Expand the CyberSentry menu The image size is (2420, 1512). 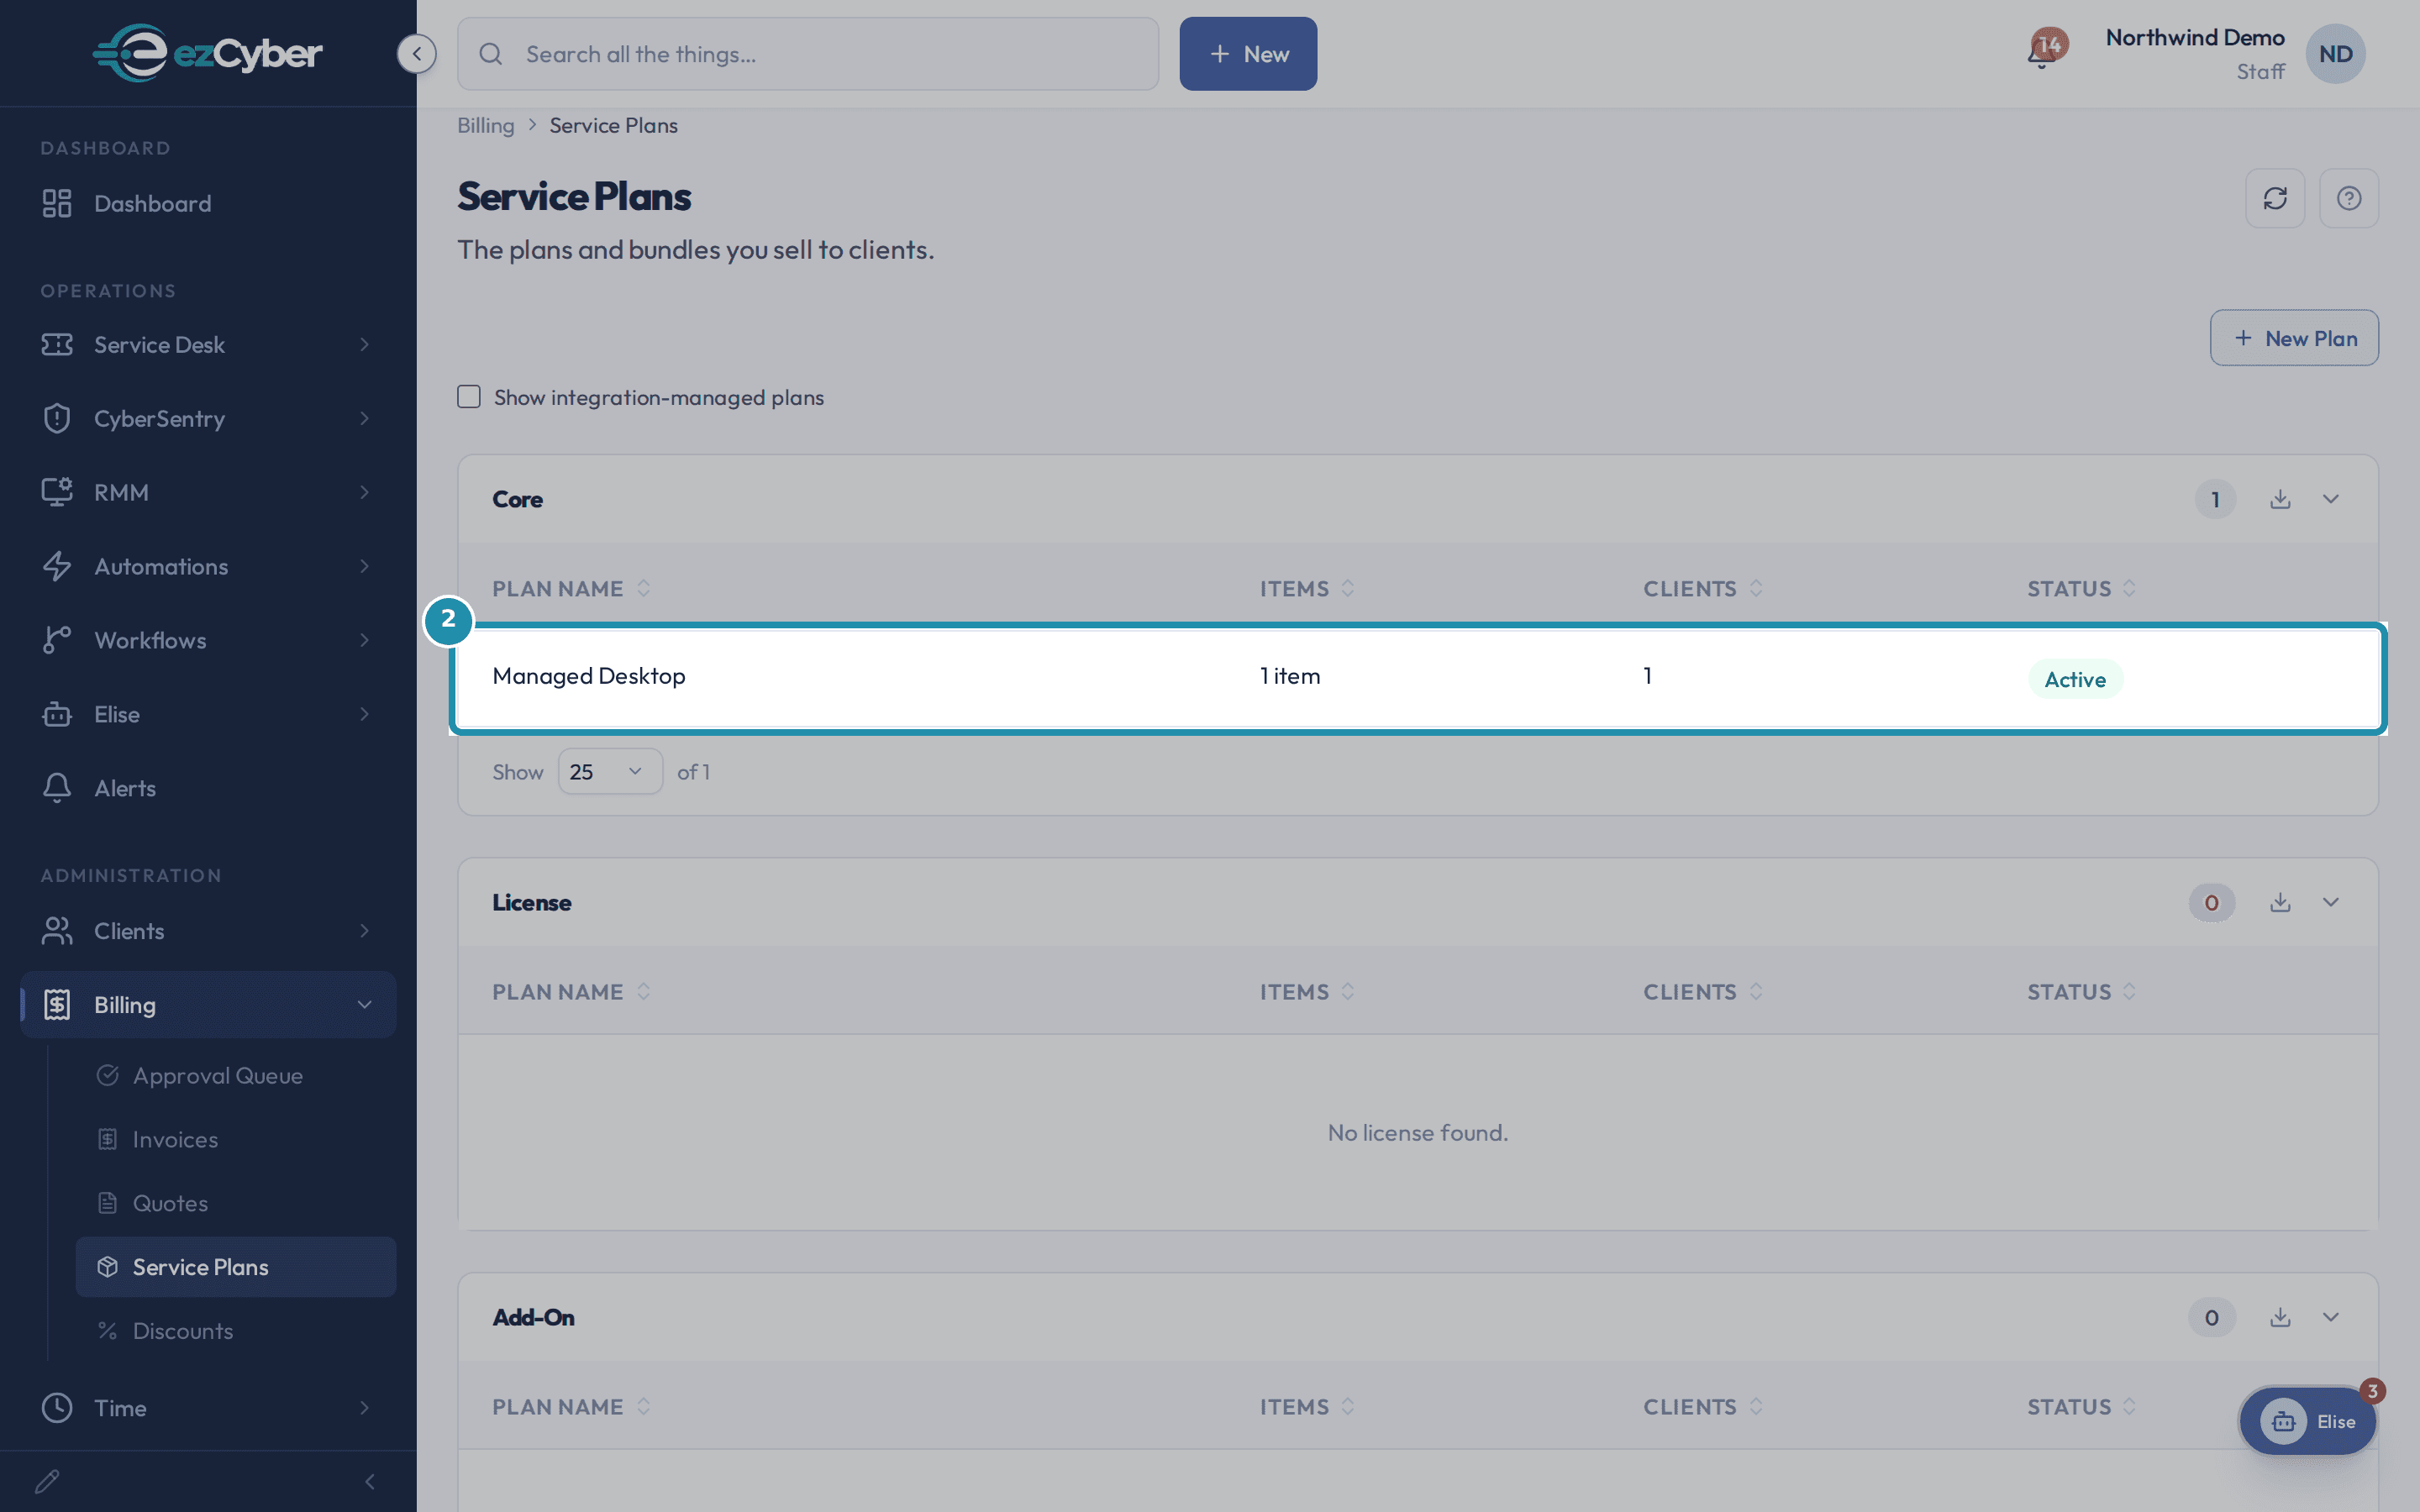[x=208, y=418]
